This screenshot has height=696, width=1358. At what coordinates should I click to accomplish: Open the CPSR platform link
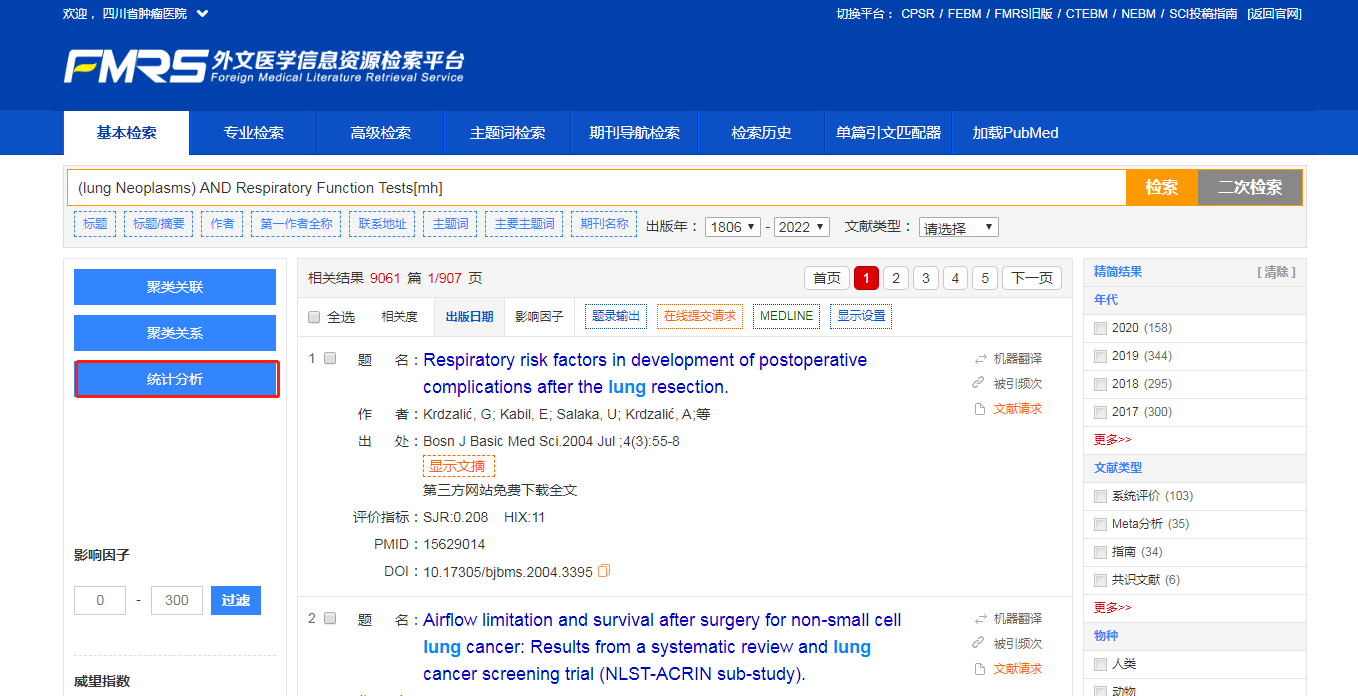[918, 14]
